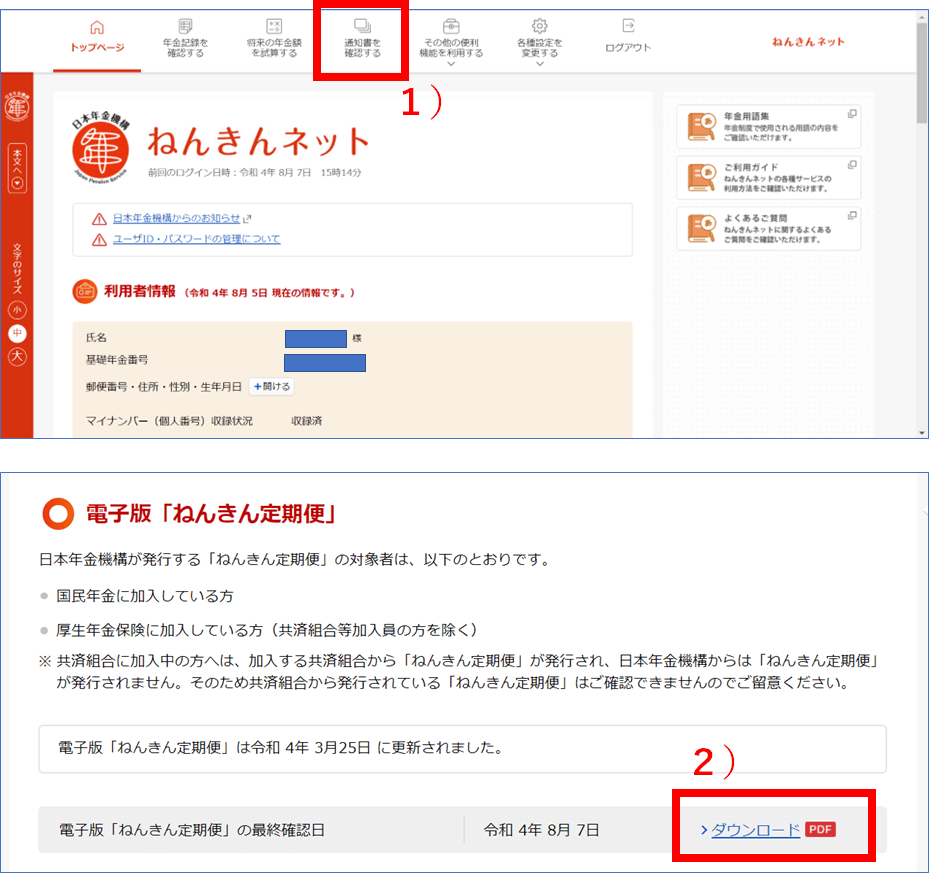
Task: Click the 前回のログイン日時 text line
Action: tap(254, 172)
